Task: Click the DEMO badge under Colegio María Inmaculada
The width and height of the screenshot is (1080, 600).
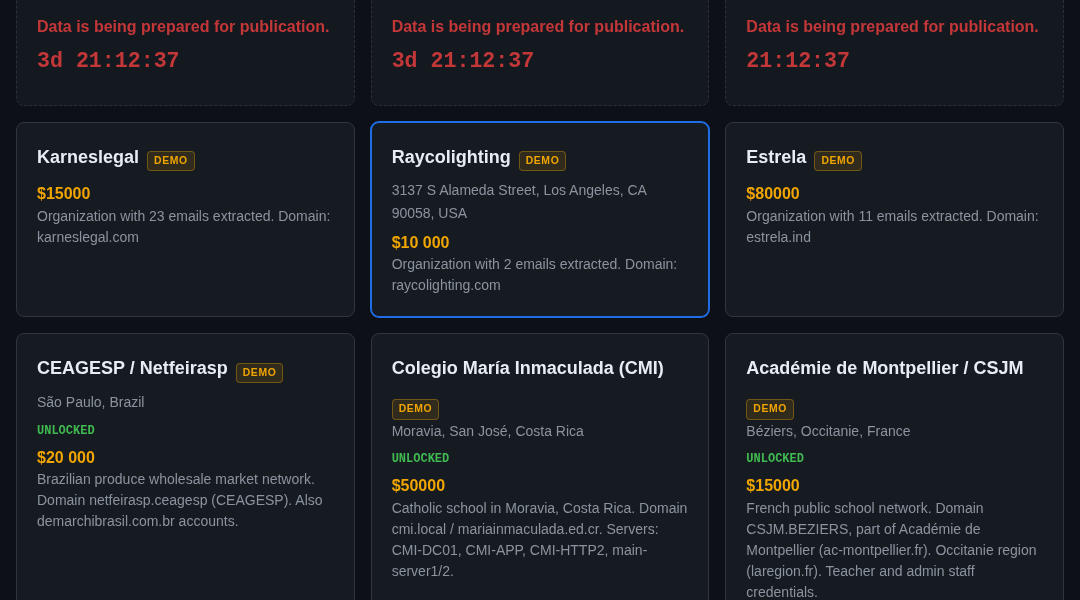Action: [415, 409]
